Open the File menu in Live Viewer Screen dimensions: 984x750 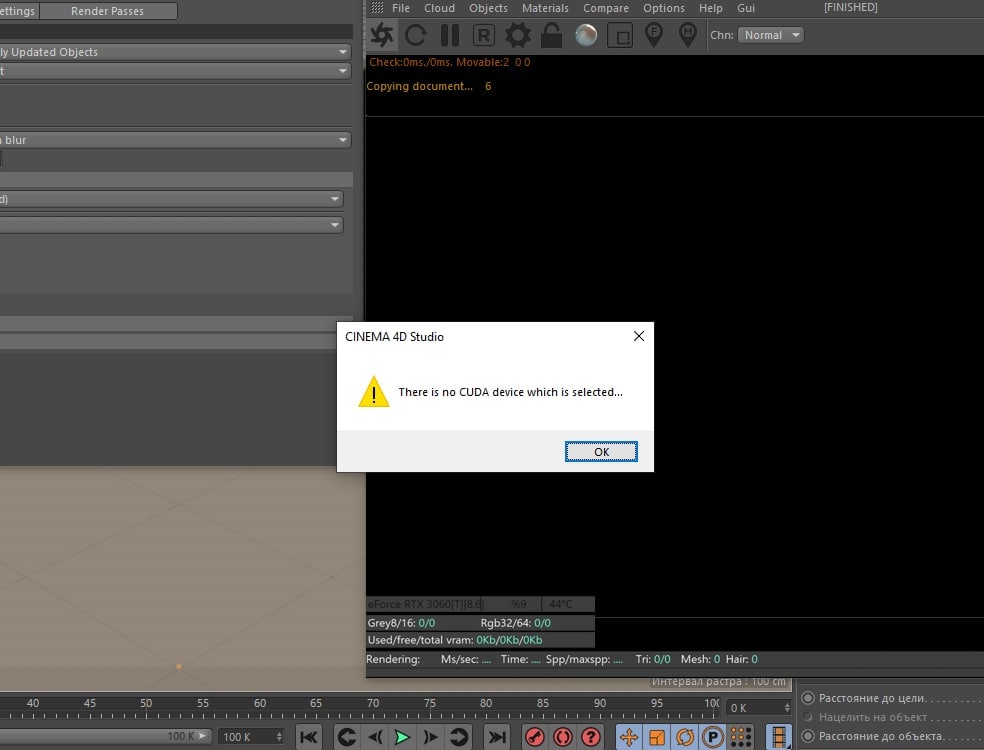pos(400,8)
